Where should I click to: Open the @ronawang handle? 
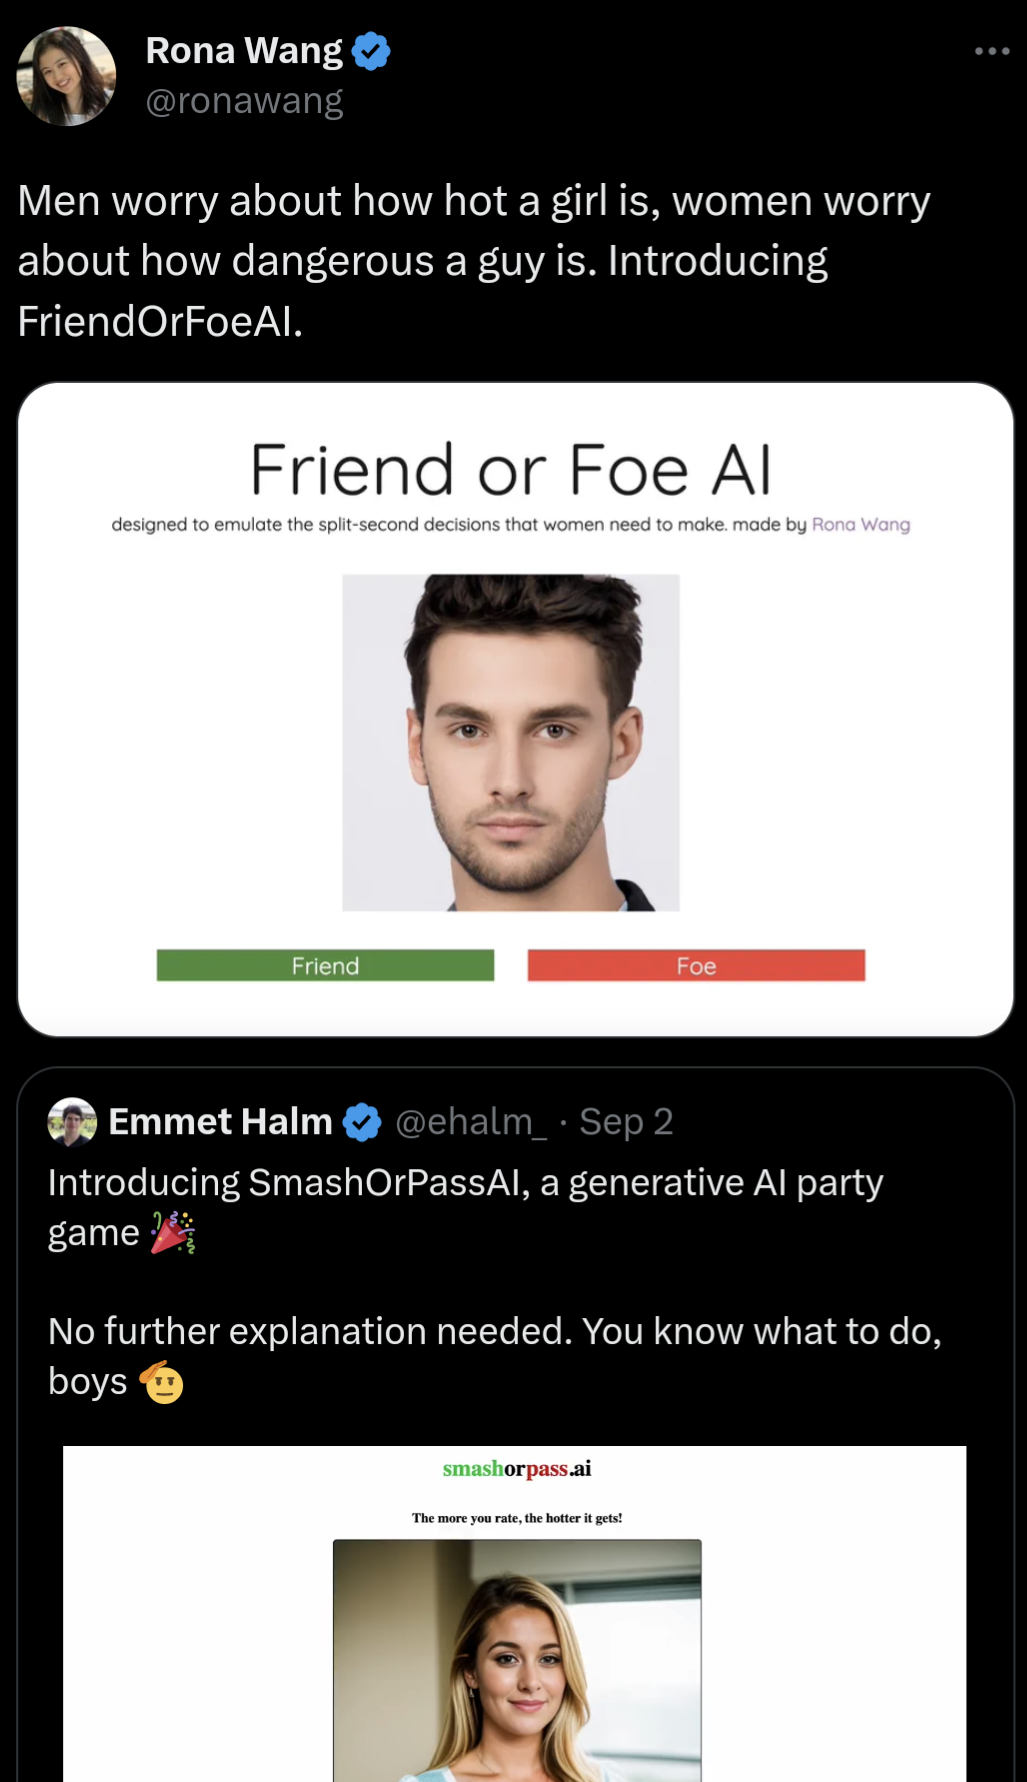click(x=244, y=101)
